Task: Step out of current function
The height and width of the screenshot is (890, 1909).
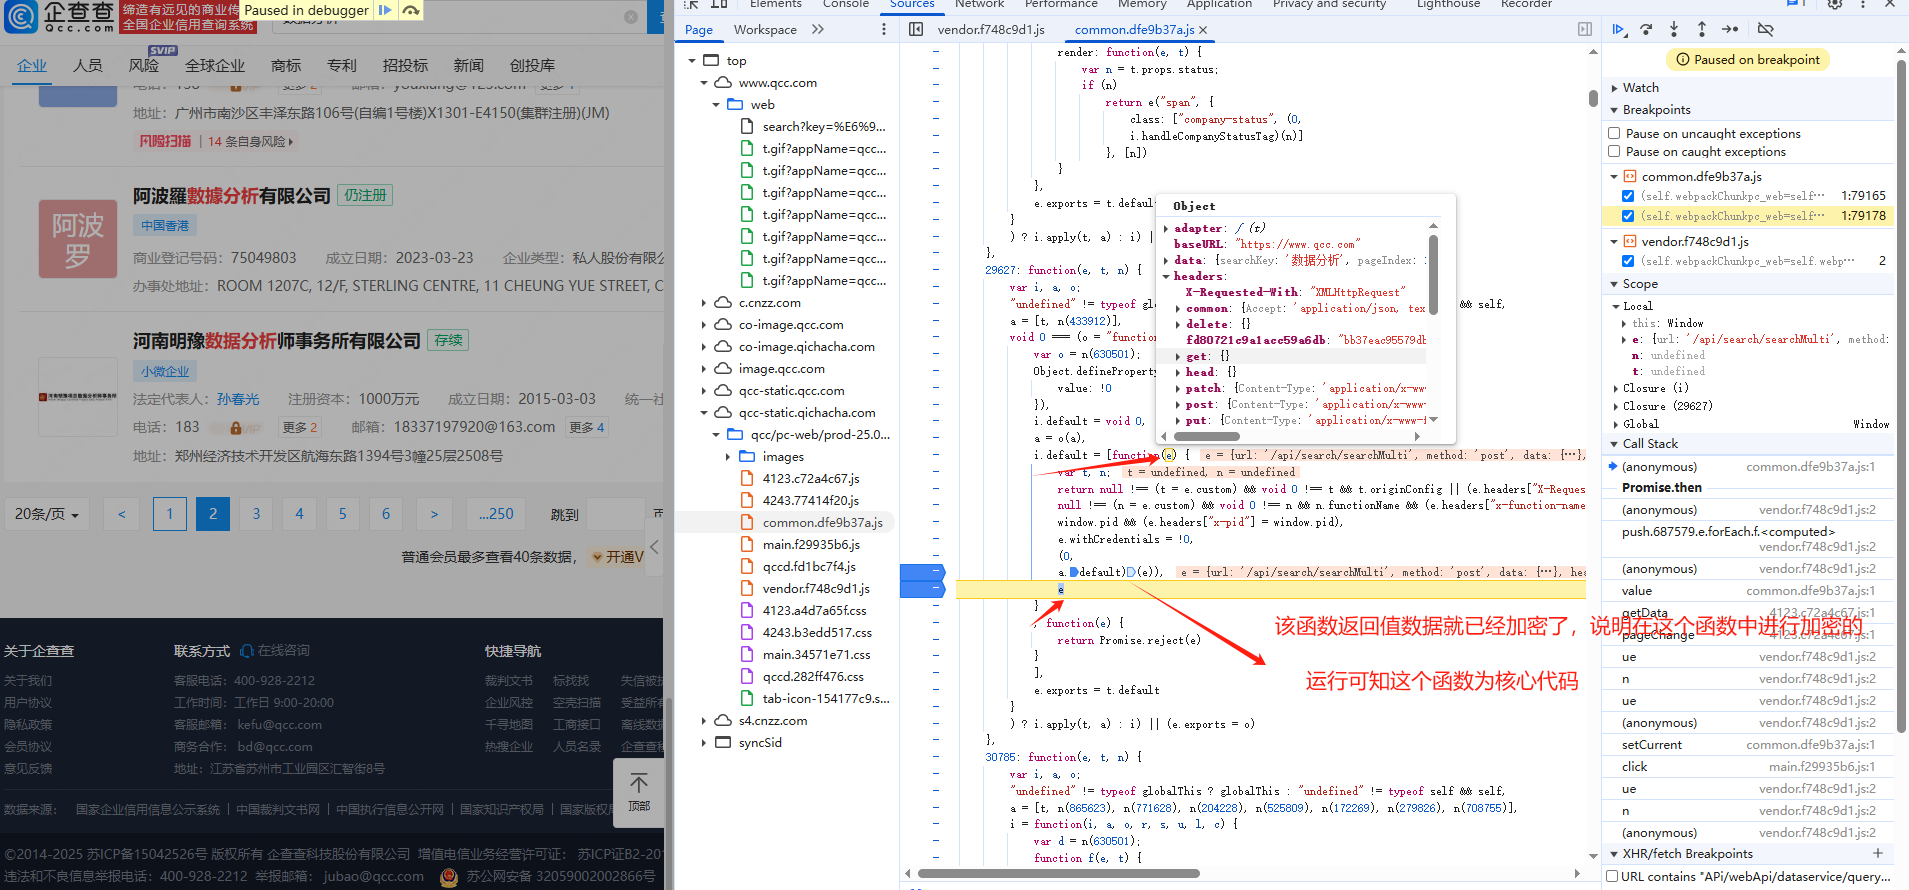Action: [1702, 30]
